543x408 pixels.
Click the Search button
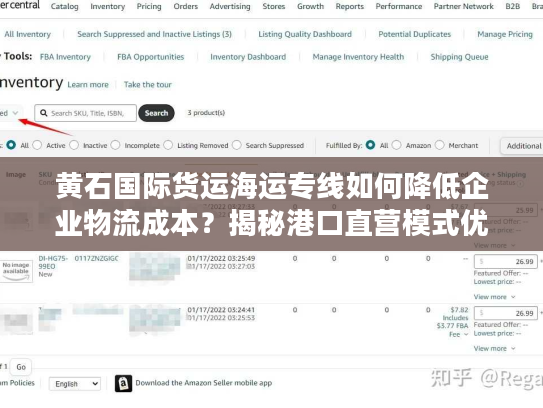click(x=156, y=113)
